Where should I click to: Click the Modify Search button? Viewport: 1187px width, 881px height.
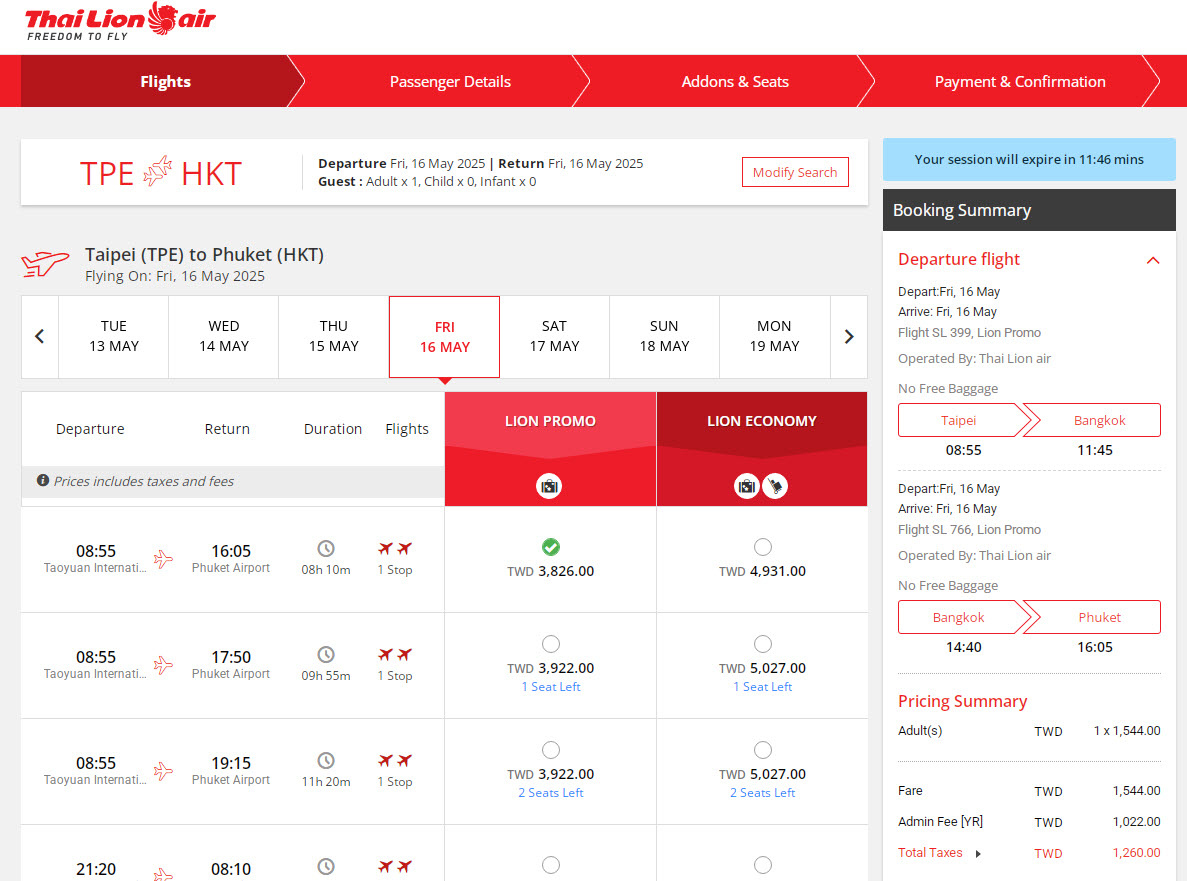[795, 172]
